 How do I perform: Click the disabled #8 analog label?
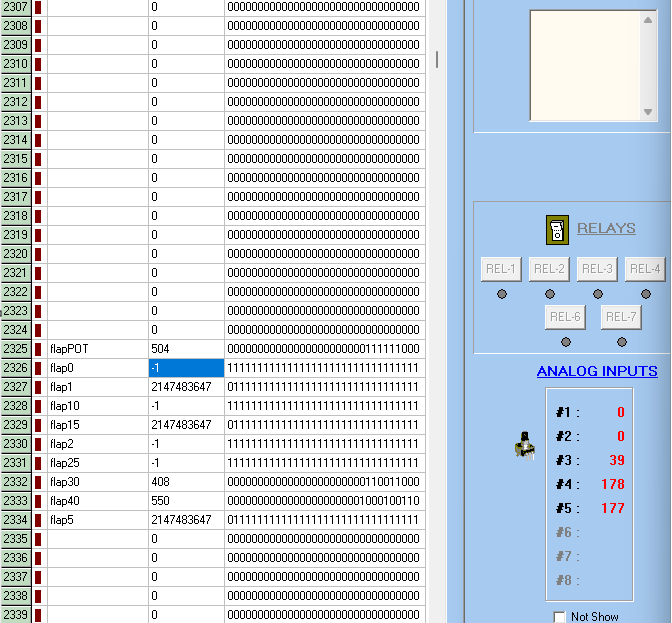567,580
